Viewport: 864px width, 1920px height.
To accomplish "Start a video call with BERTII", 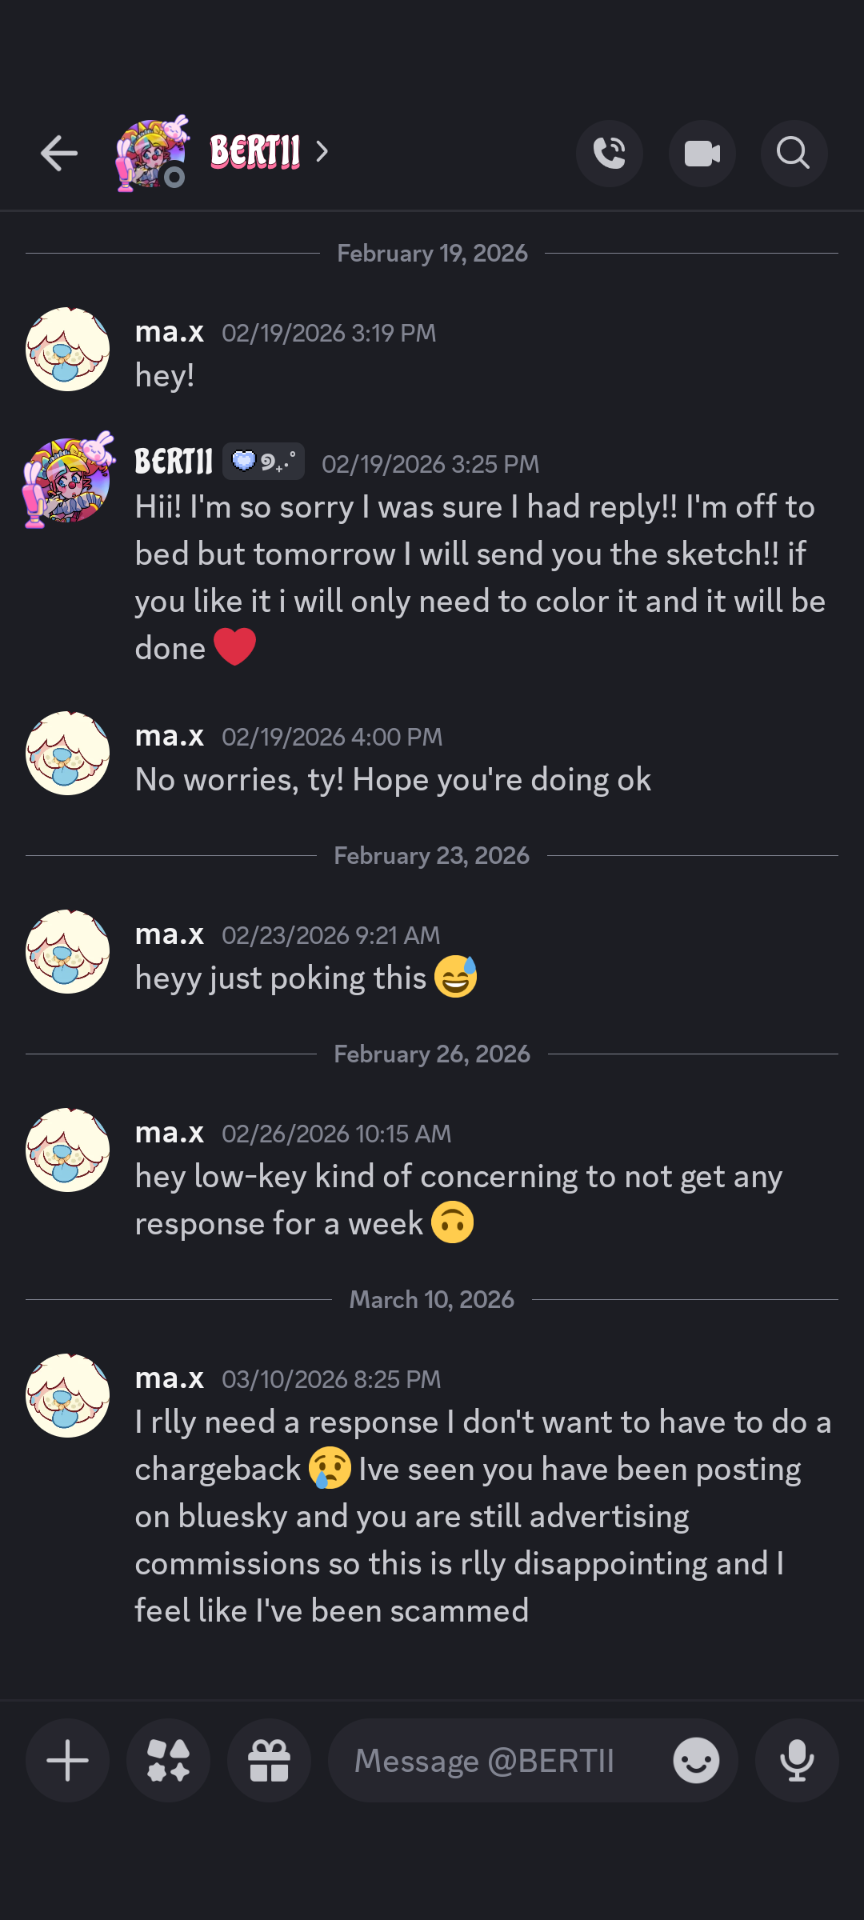I will click(702, 153).
